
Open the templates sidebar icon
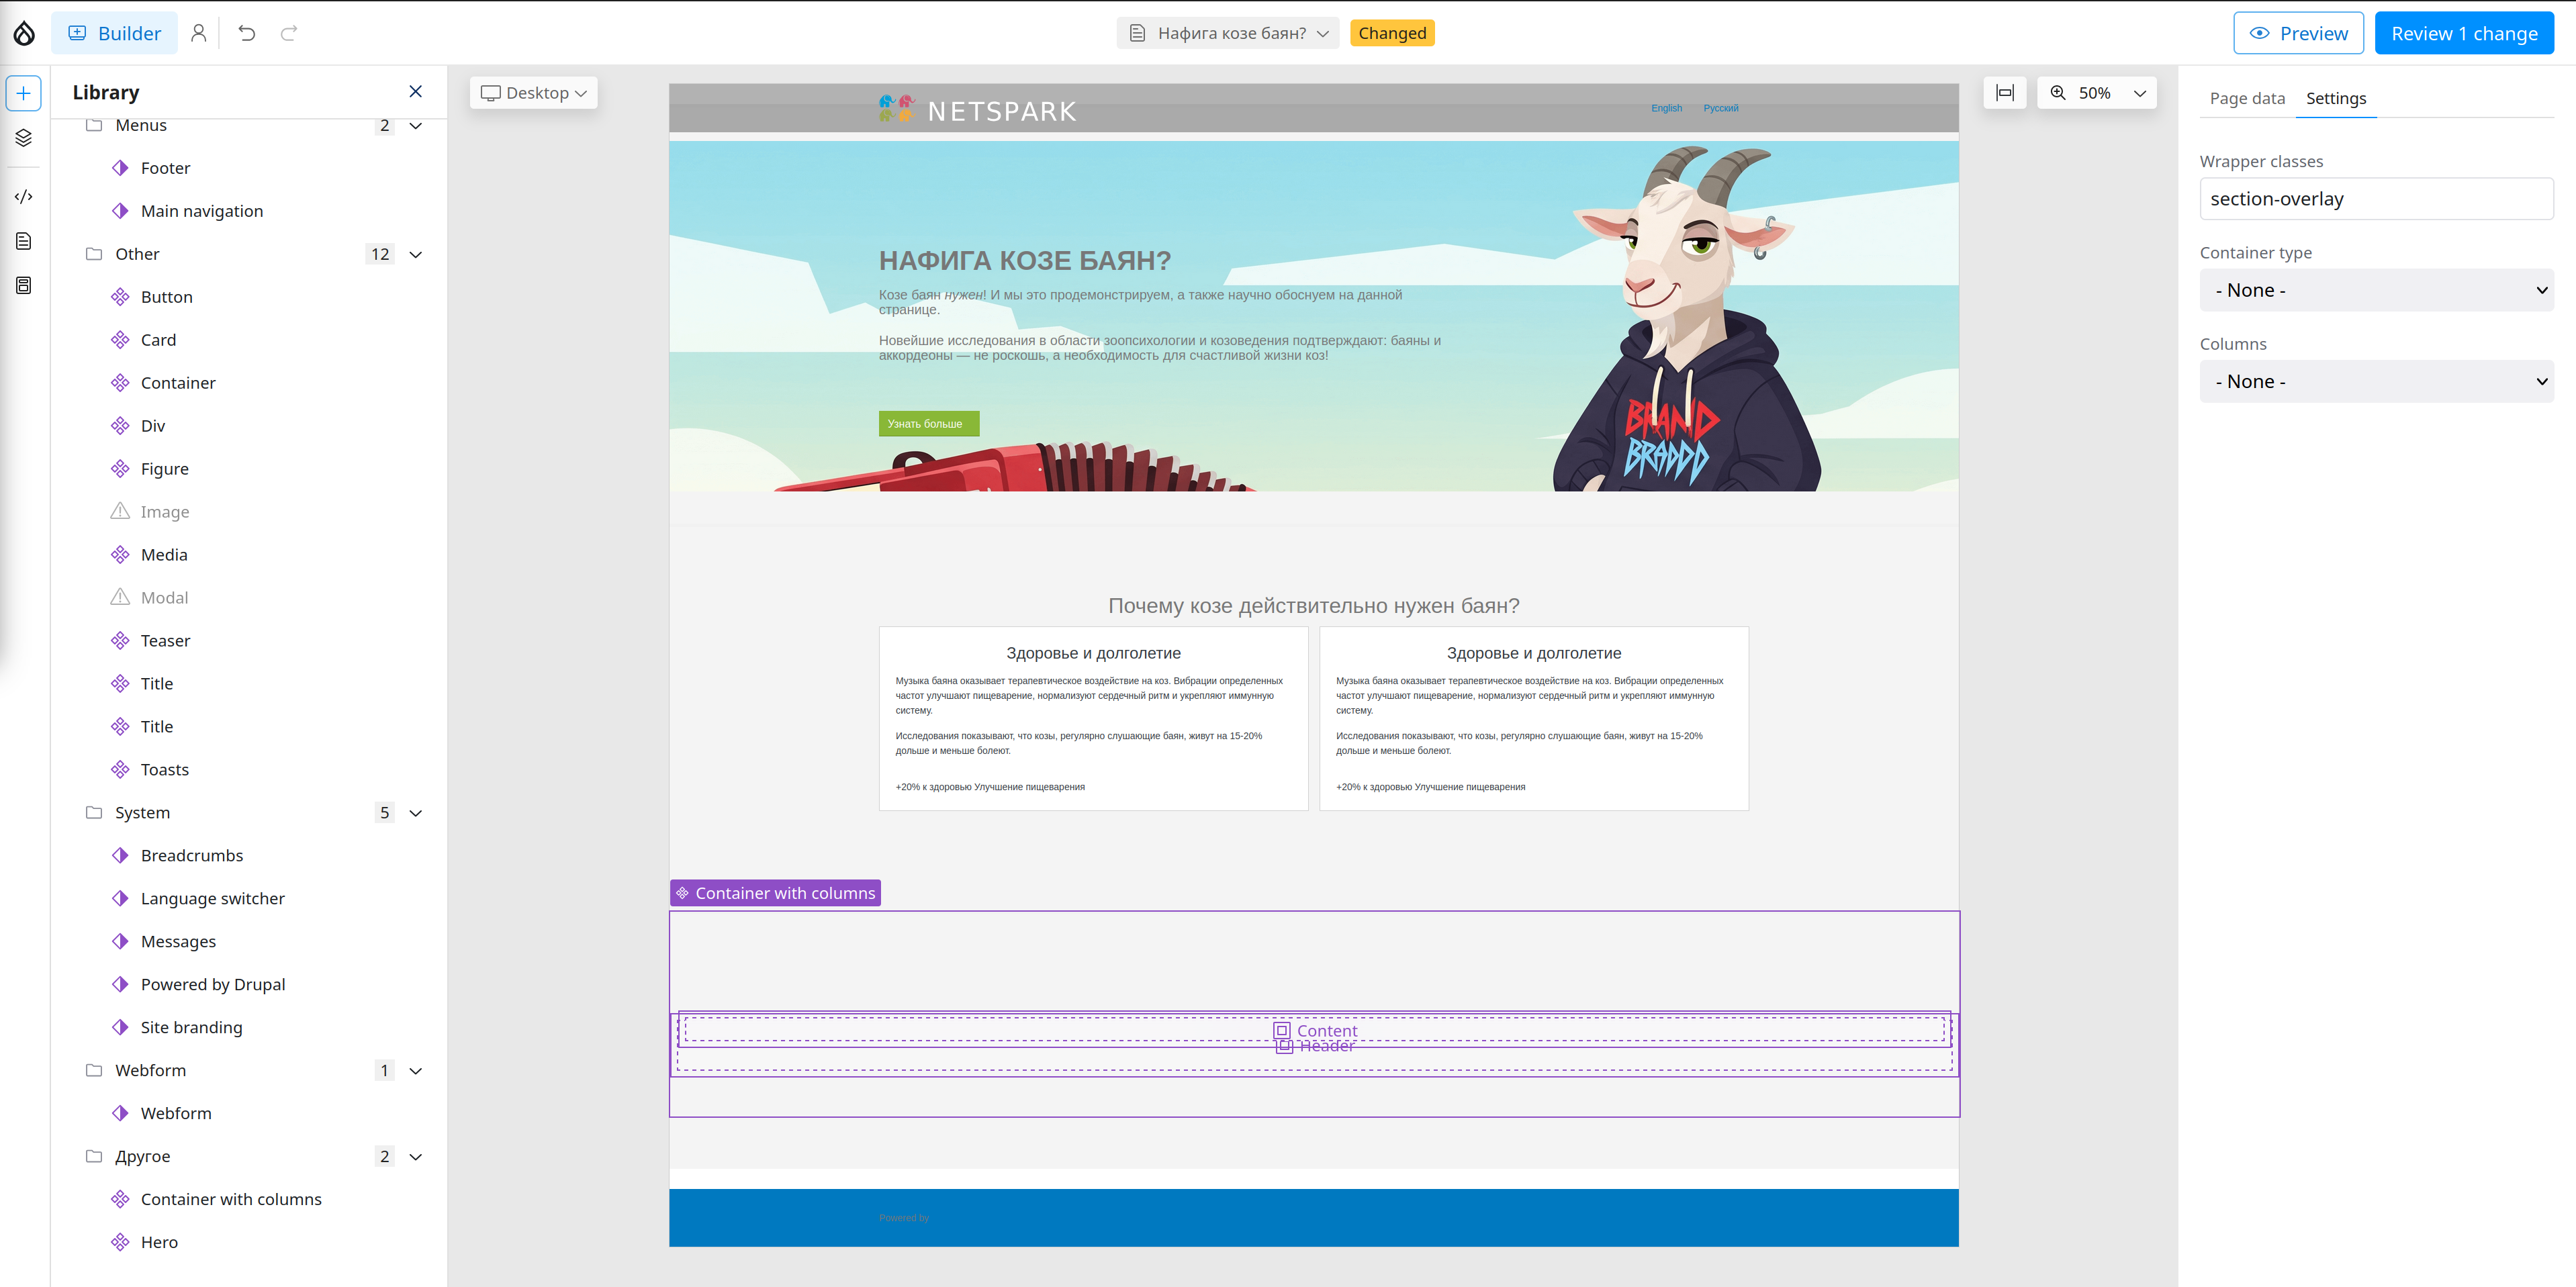24,286
